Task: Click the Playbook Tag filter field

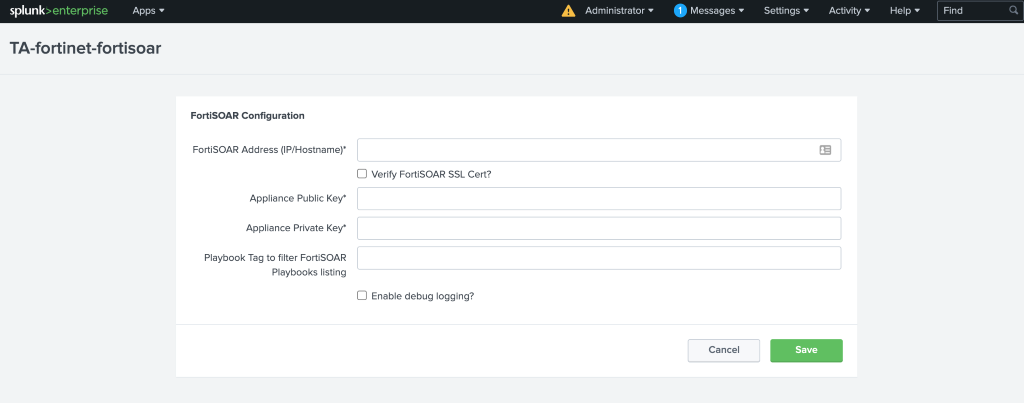Action: pyautogui.click(x=599, y=258)
